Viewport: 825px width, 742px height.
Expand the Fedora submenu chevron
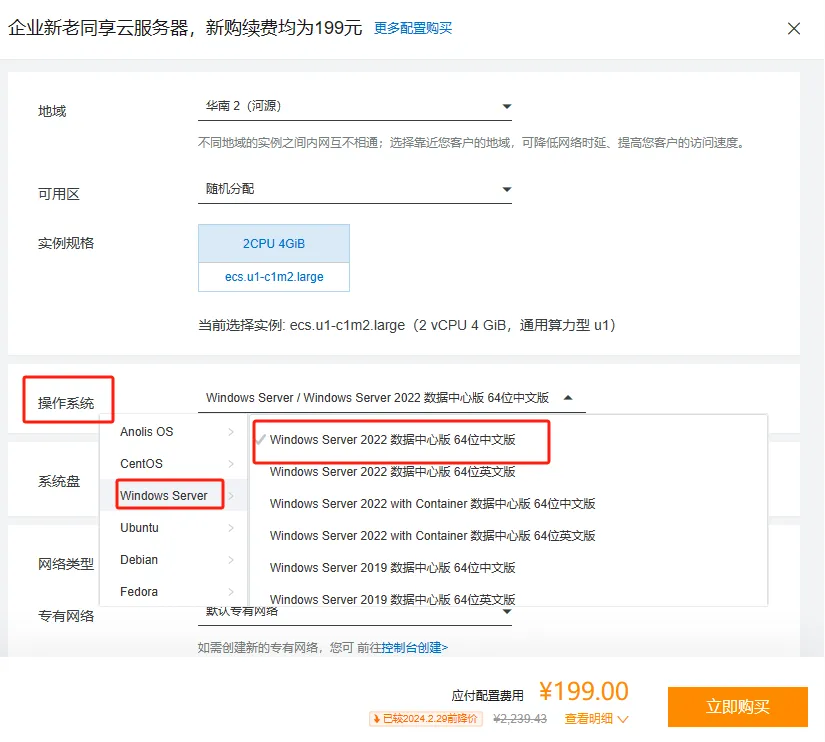pyautogui.click(x=231, y=592)
